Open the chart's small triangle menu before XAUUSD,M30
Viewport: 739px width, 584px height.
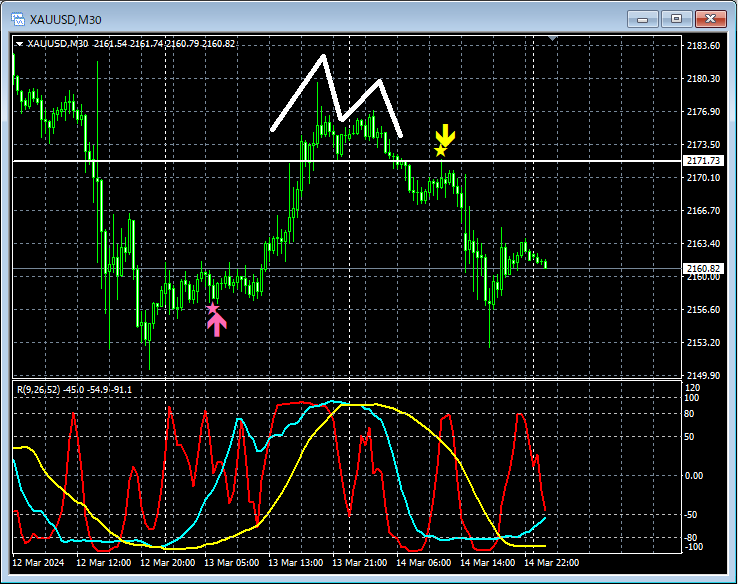[x=19, y=44]
